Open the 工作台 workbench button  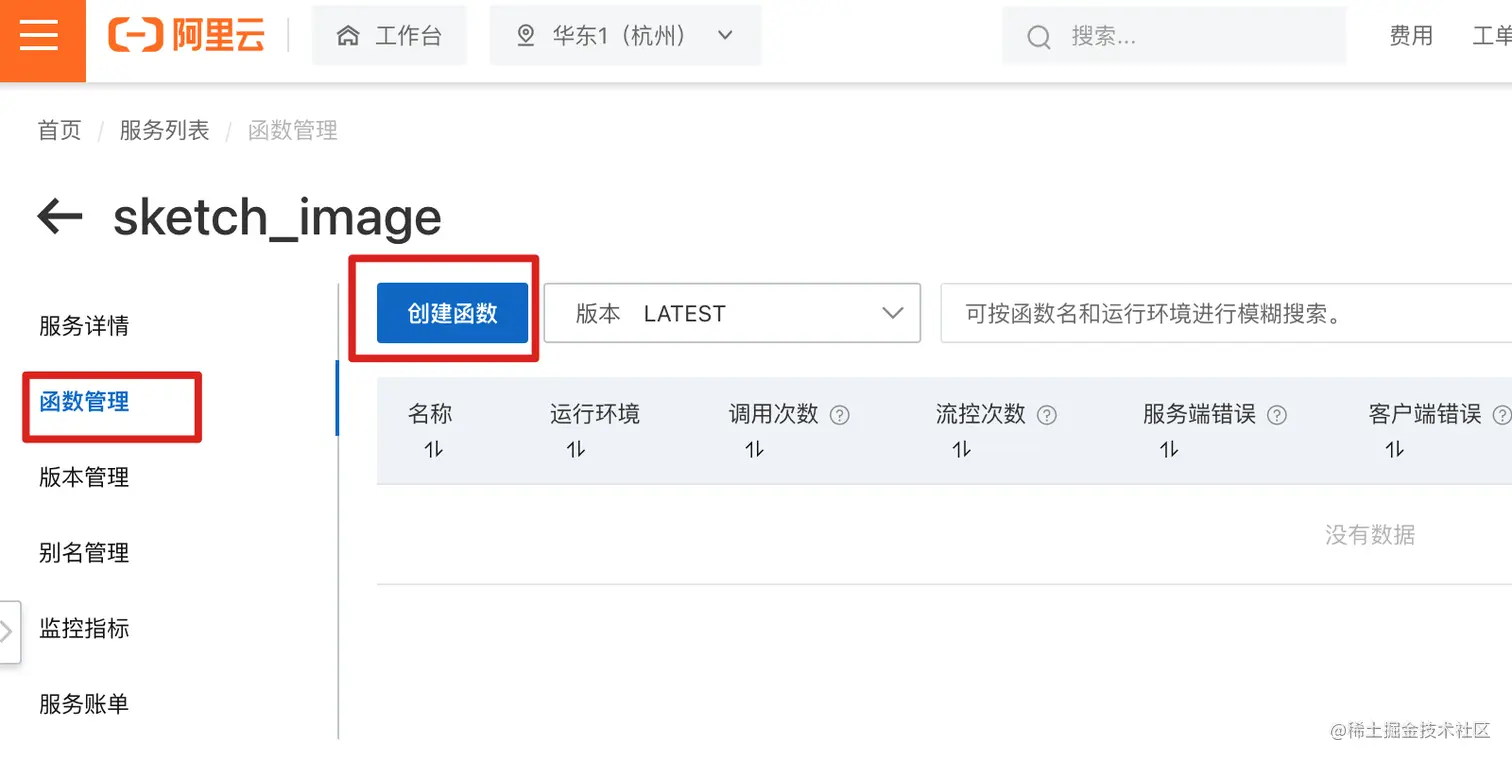pos(389,36)
